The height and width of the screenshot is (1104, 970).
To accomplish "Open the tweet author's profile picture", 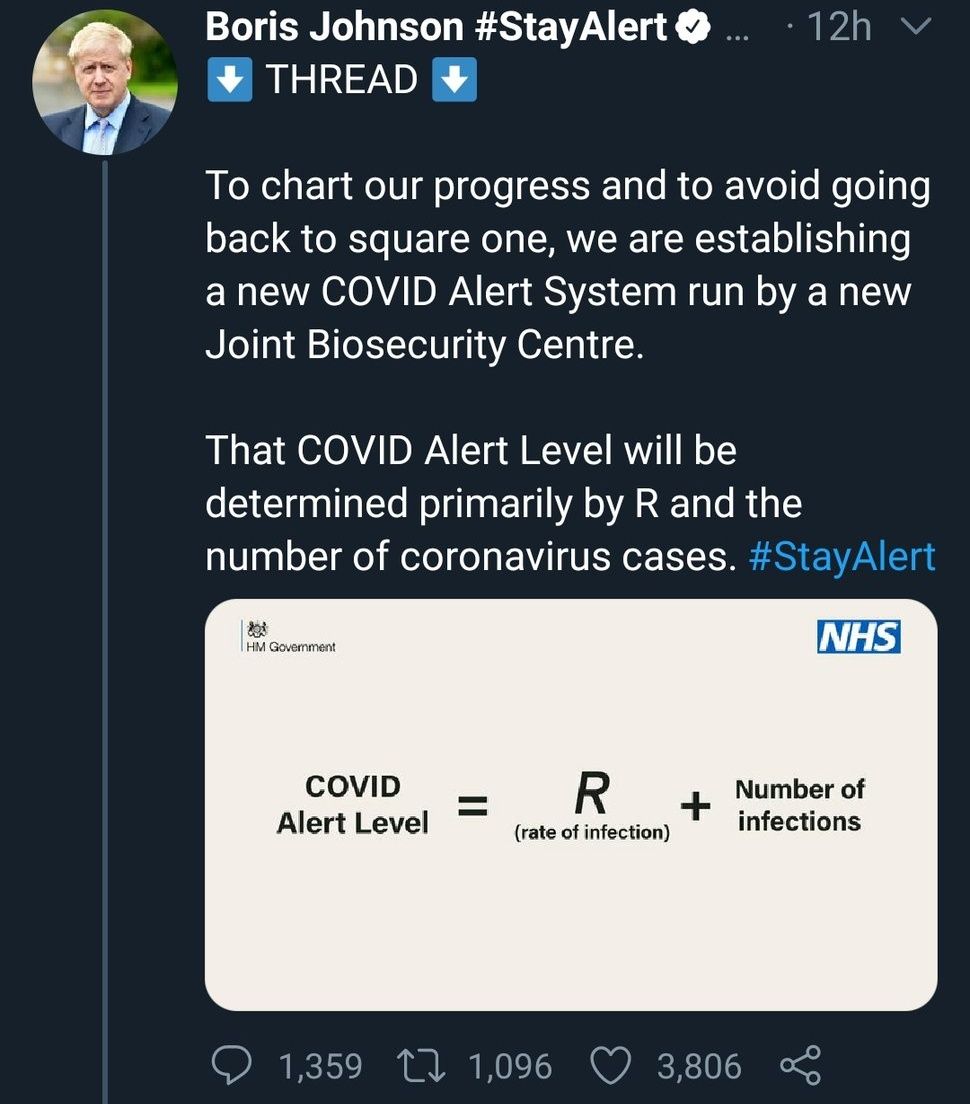I will 104,82.
